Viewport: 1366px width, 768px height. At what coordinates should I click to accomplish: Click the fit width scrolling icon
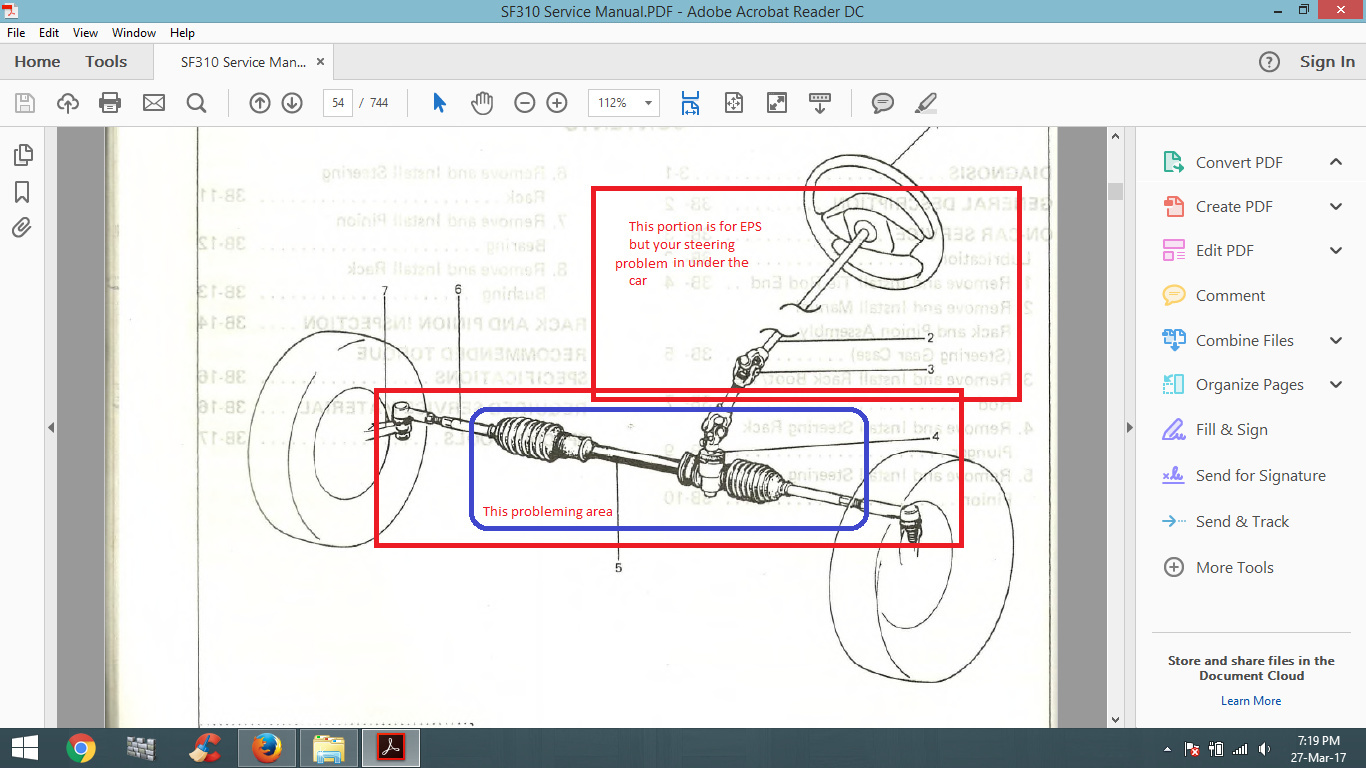coord(690,103)
